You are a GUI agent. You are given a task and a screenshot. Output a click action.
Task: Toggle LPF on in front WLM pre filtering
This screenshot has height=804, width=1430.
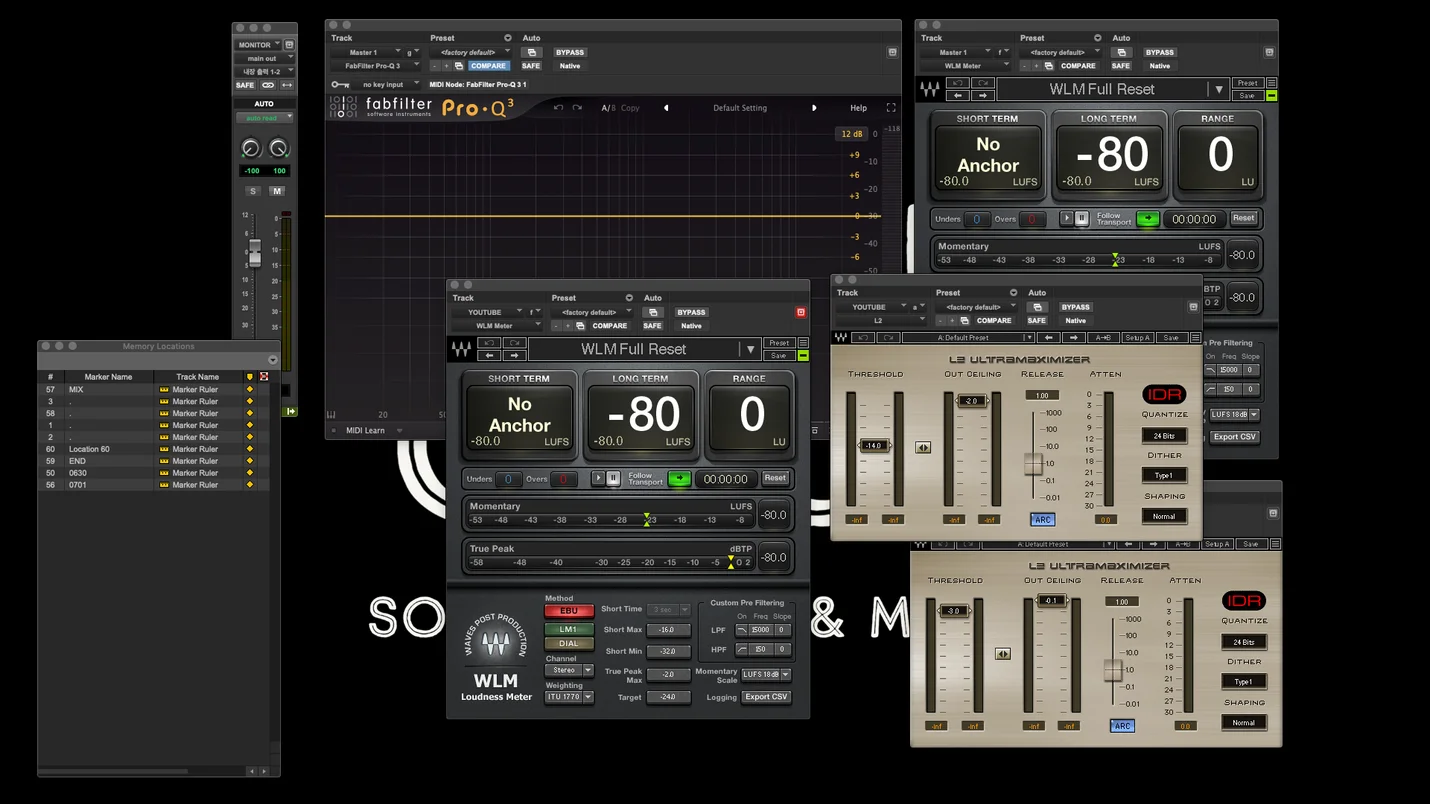coord(741,630)
